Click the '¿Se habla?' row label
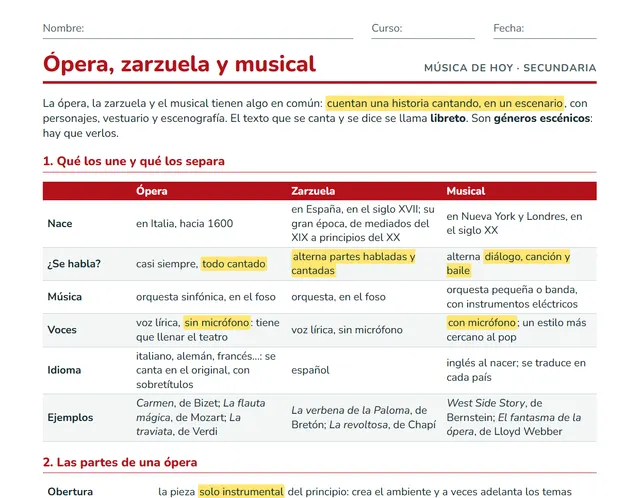Viewport: 640px width, 498px height. pyautogui.click(x=74, y=264)
